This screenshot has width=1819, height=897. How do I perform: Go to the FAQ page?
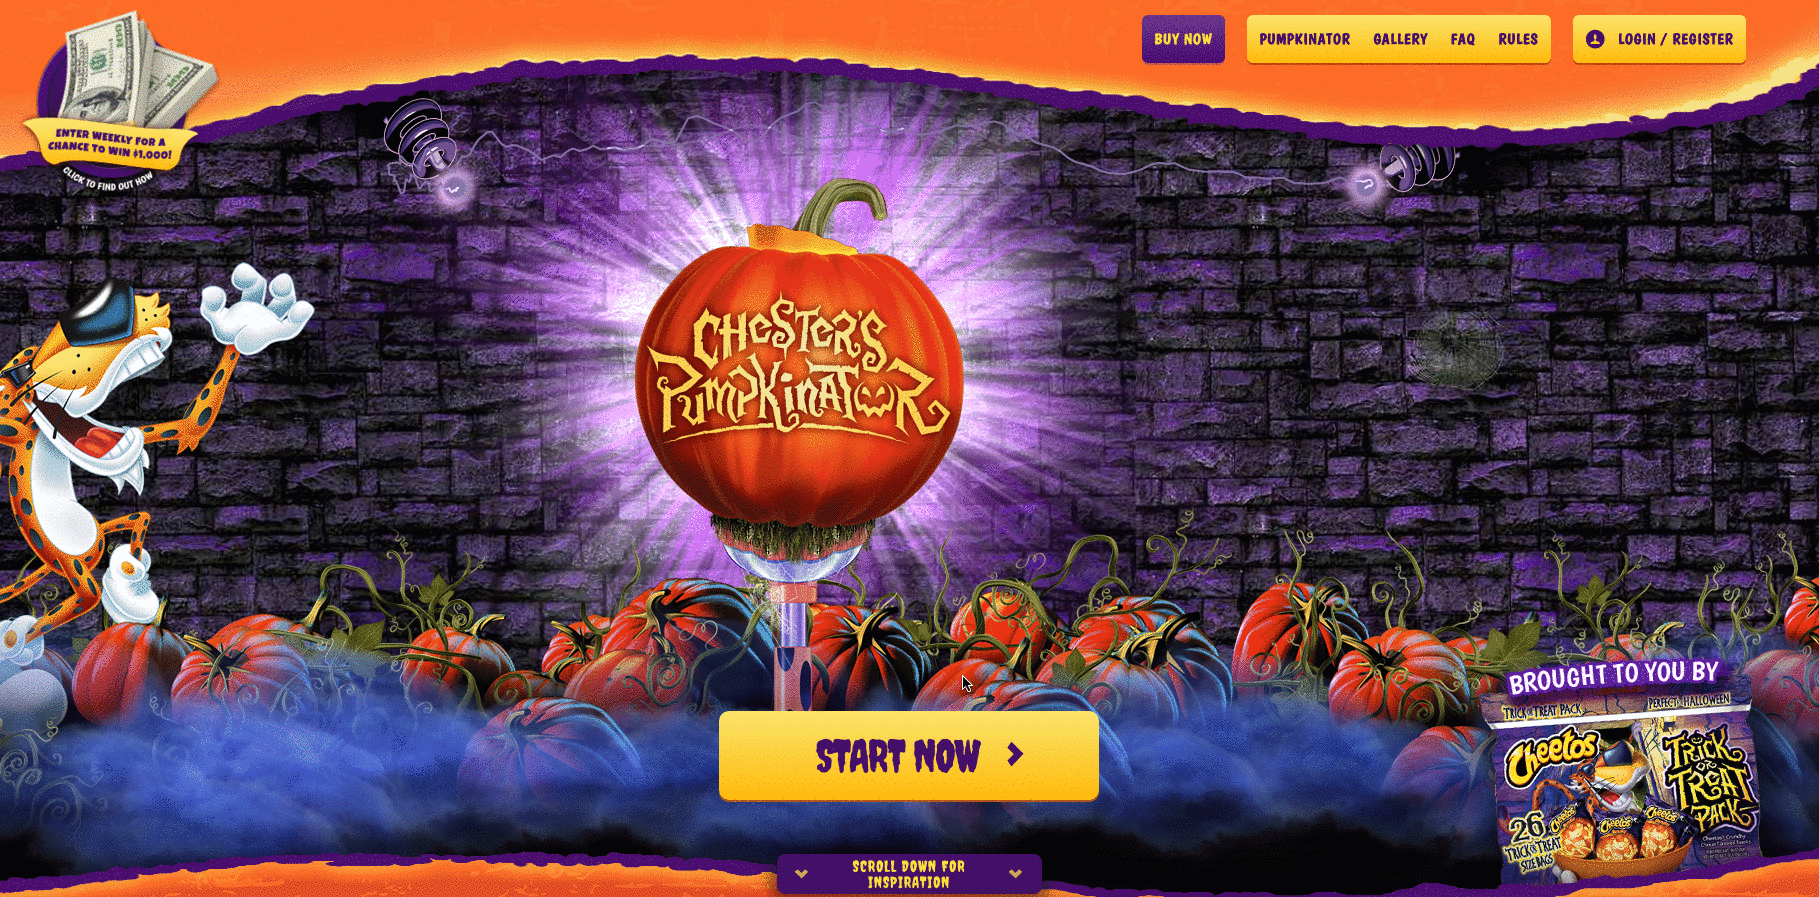pos(1463,39)
